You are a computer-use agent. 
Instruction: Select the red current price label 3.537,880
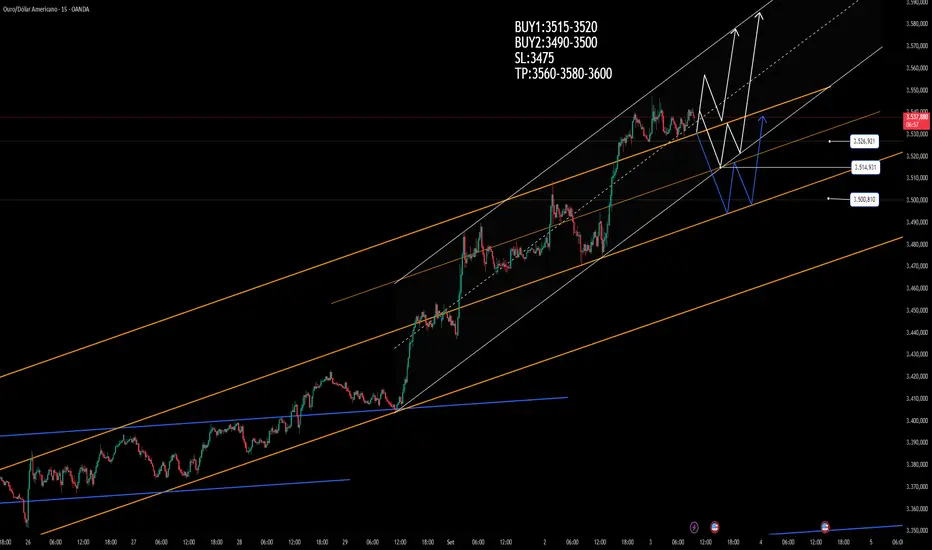[916, 121]
